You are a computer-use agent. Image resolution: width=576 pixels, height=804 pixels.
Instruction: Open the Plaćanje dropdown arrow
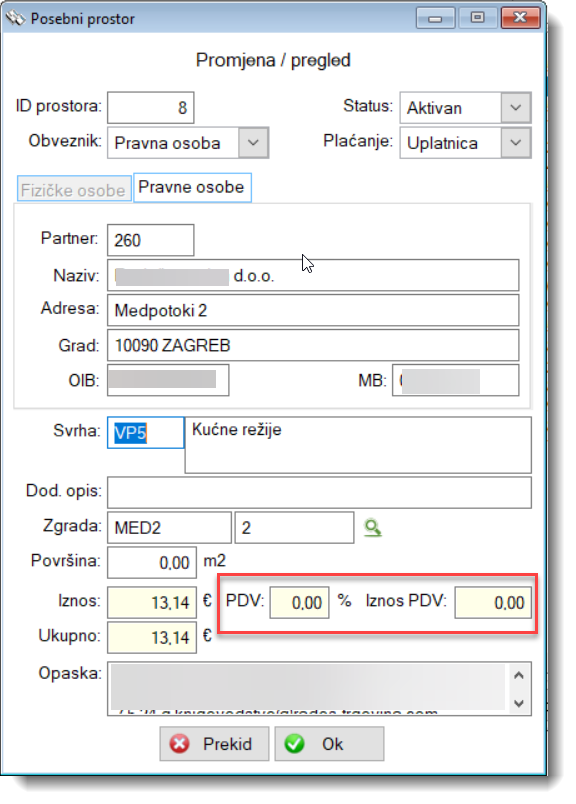[x=515, y=143]
